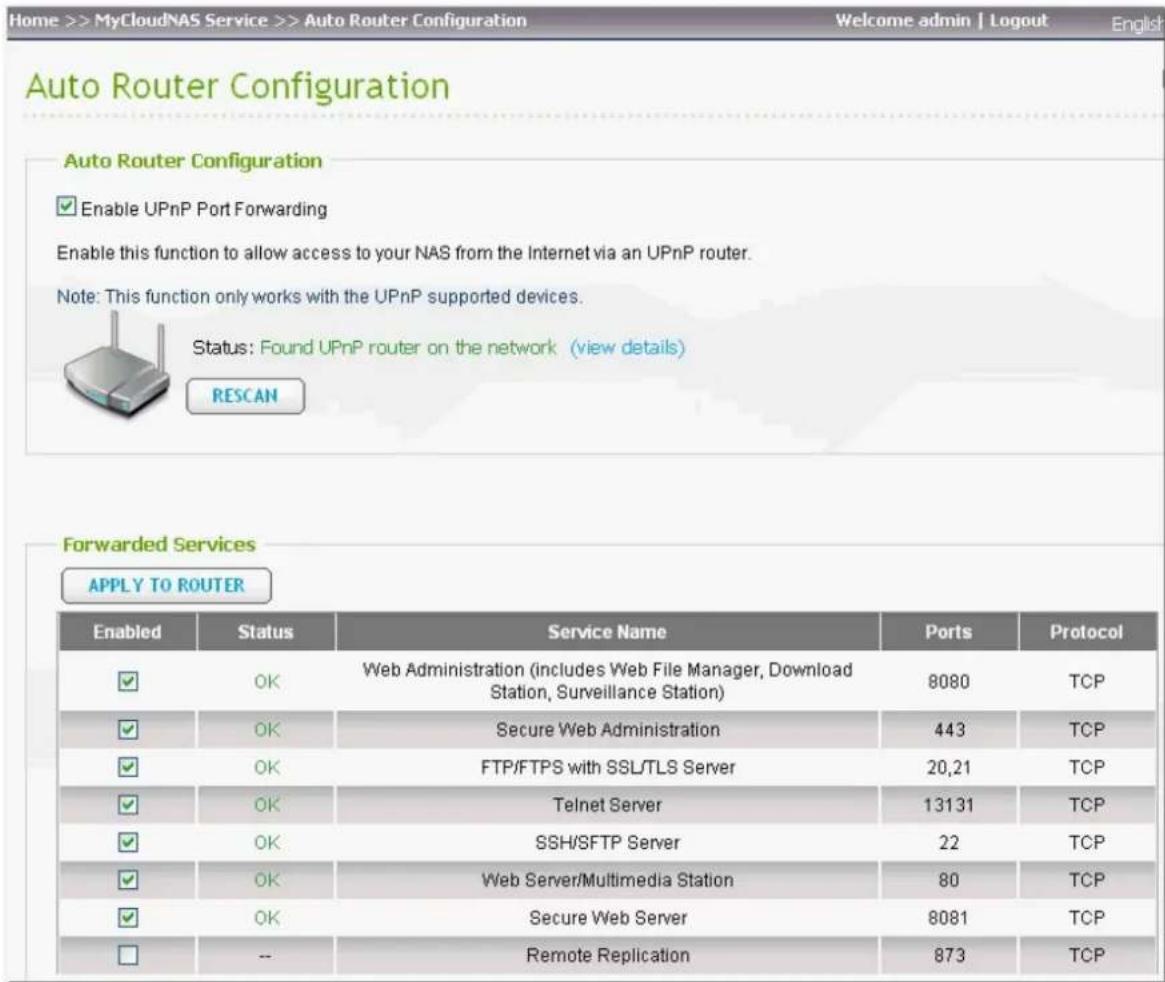
Task: Select the Secure Web Administration service name
Action: [608, 730]
